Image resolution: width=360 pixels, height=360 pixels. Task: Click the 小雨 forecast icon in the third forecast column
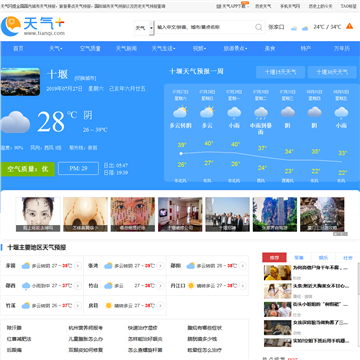point(234,113)
